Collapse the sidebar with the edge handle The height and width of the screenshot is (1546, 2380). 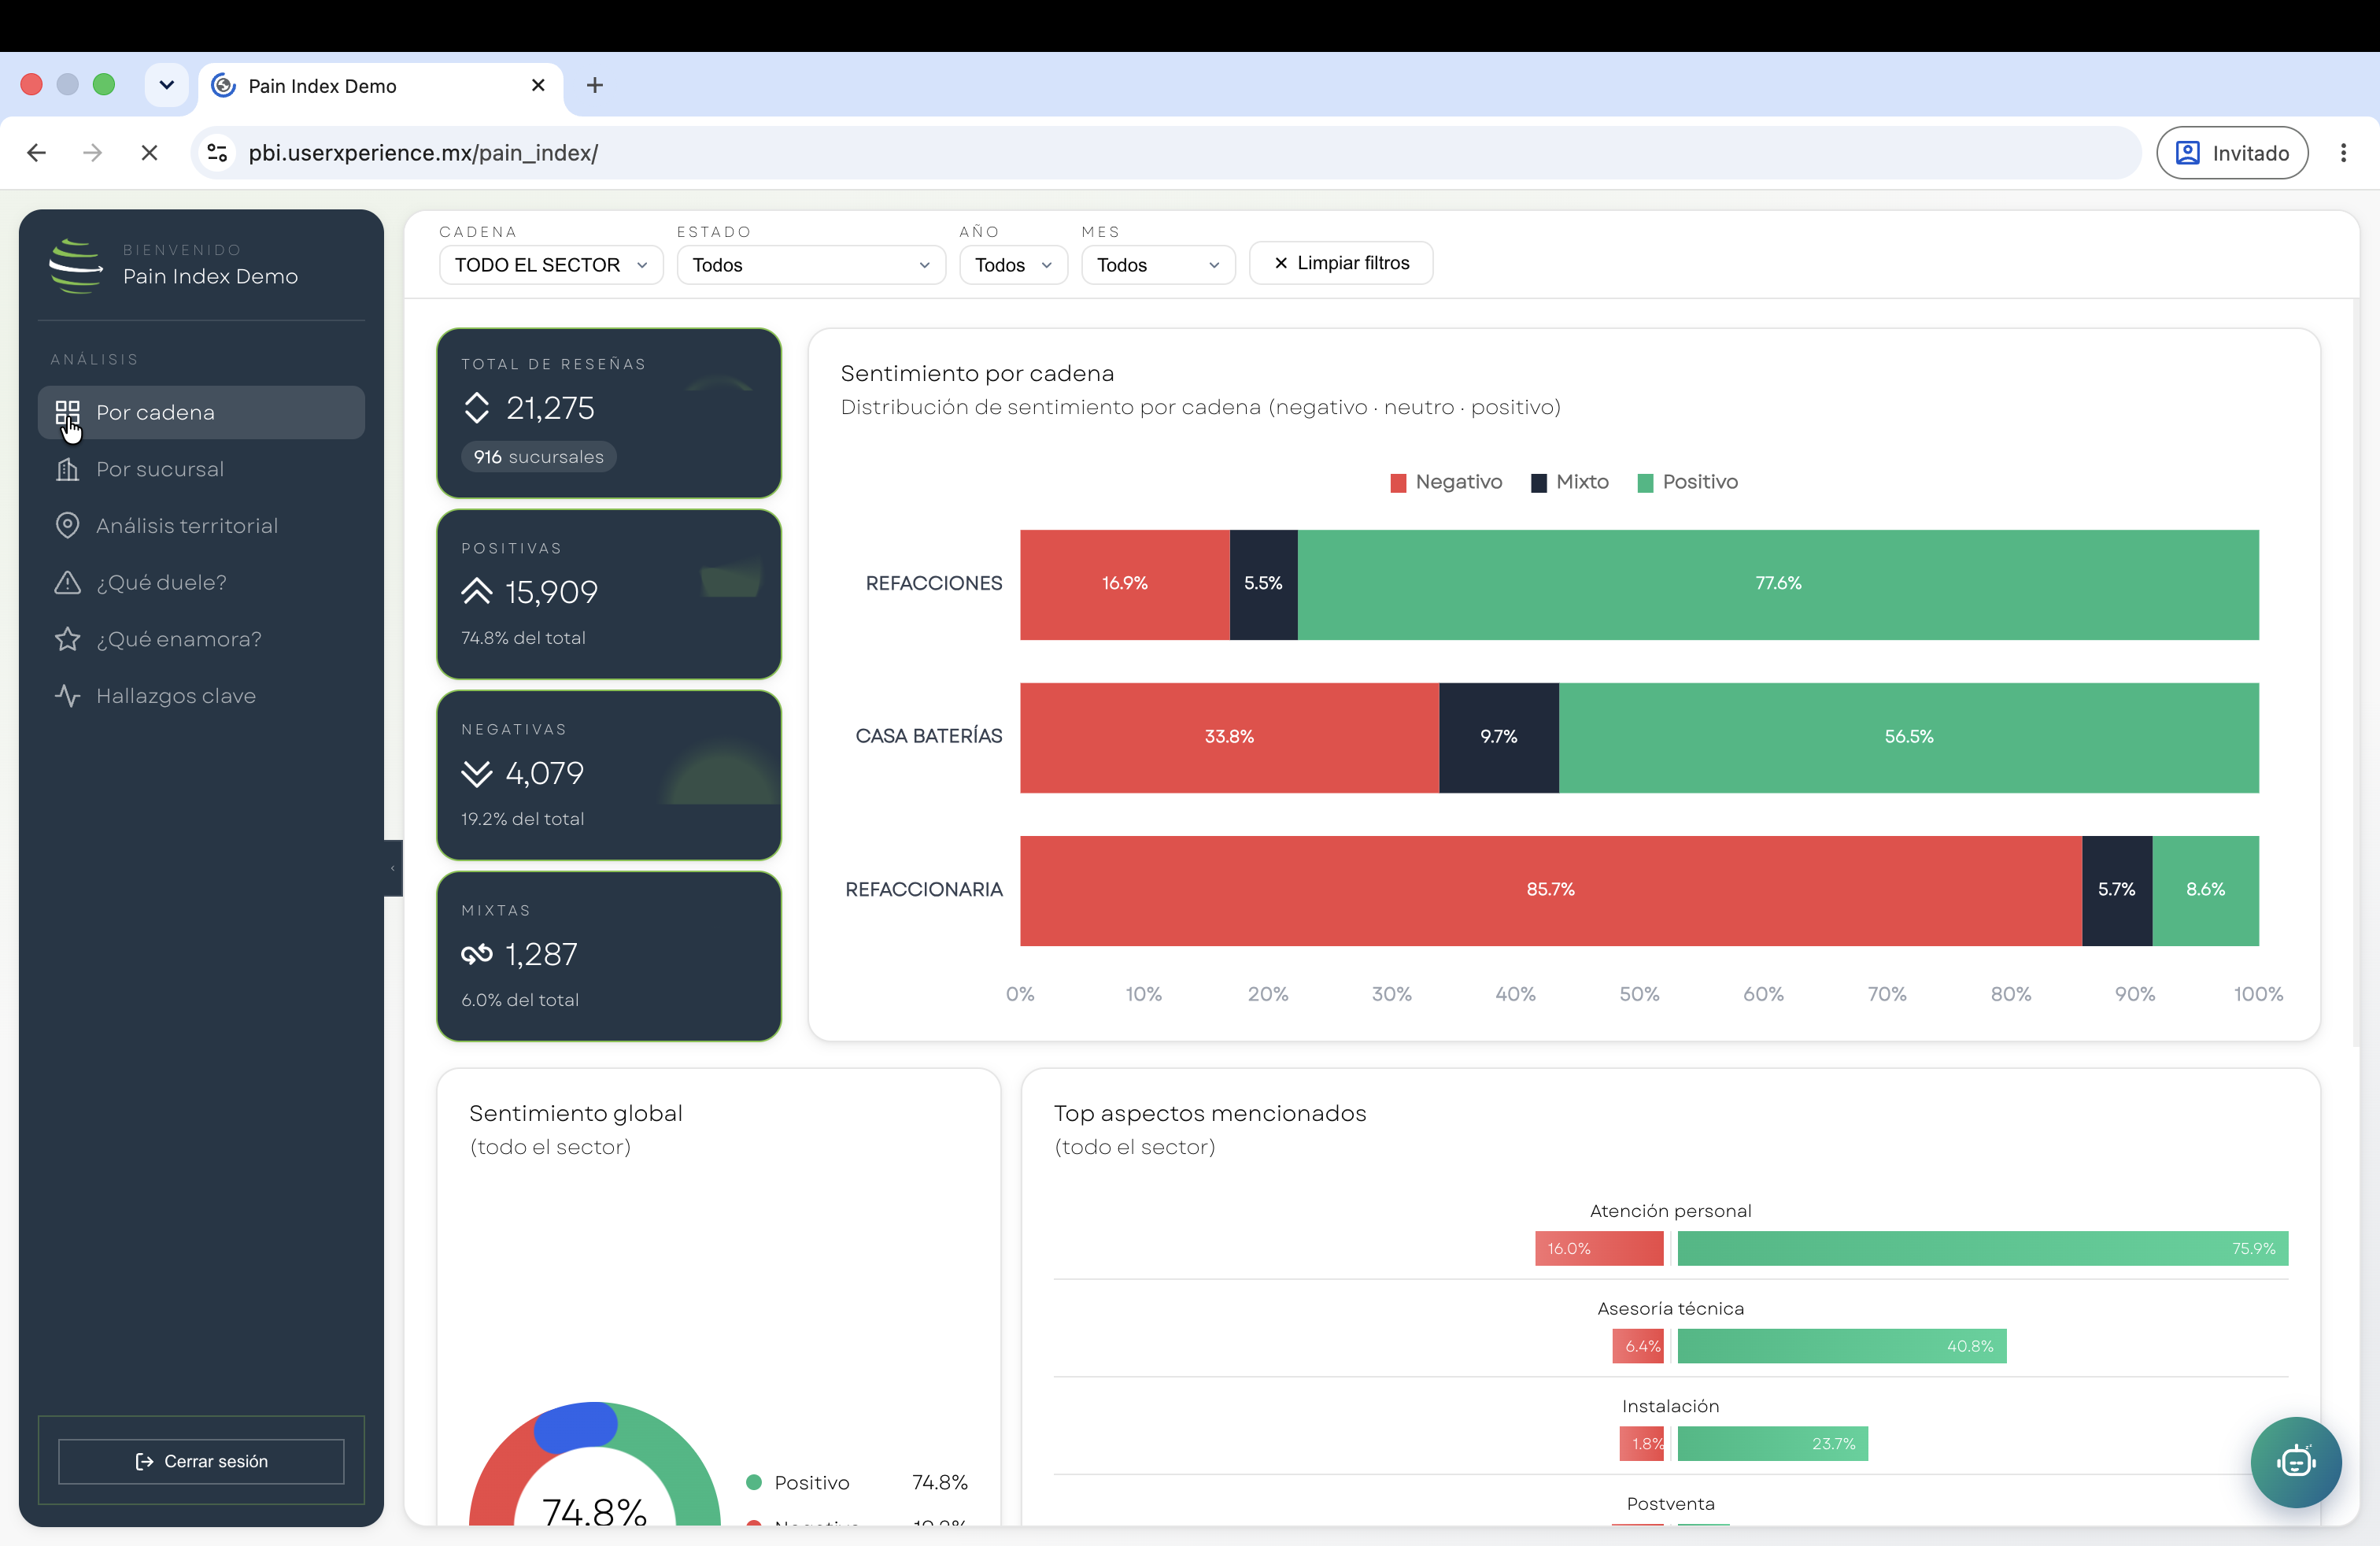pyautogui.click(x=393, y=868)
